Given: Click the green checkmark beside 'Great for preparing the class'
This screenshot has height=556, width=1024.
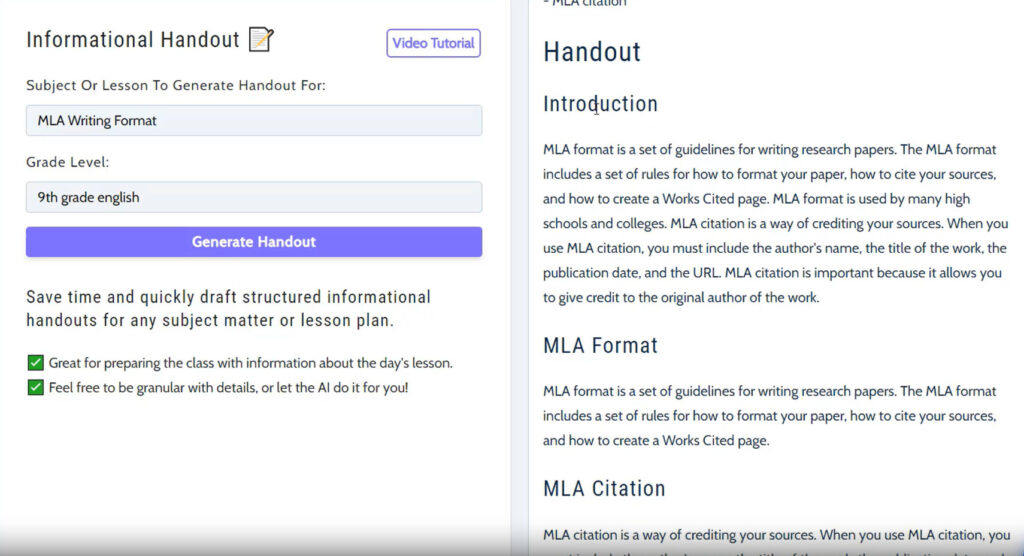Looking at the screenshot, I should (35, 363).
